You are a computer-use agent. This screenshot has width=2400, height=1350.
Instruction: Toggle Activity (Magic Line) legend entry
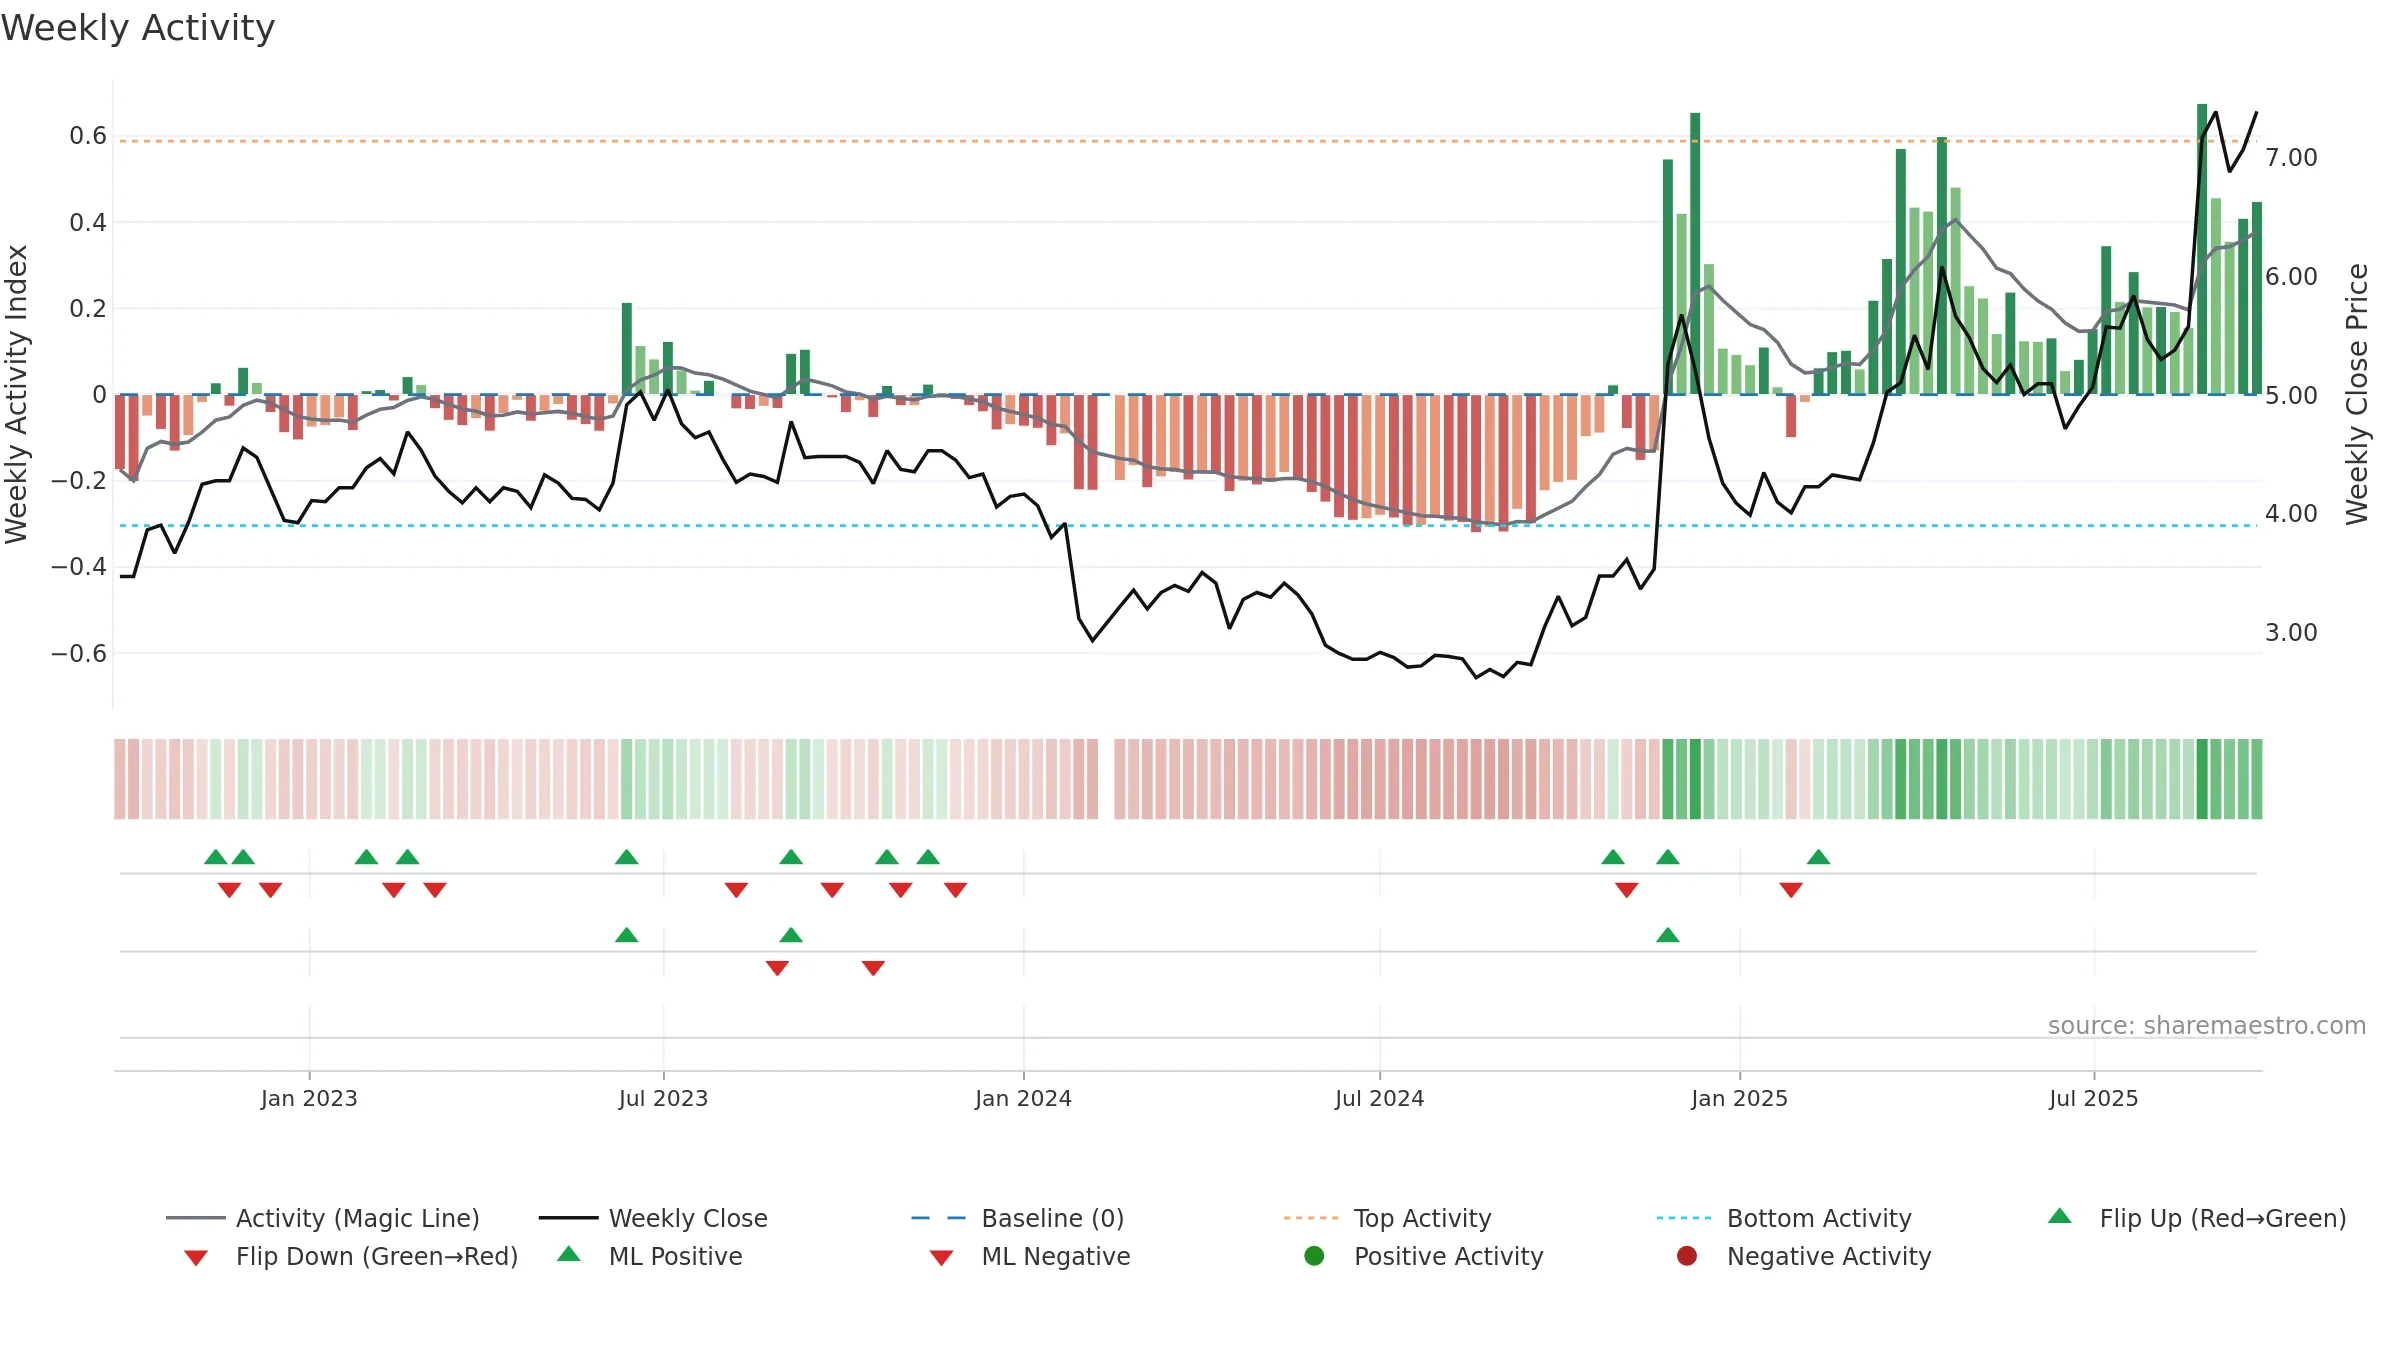[323, 1218]
